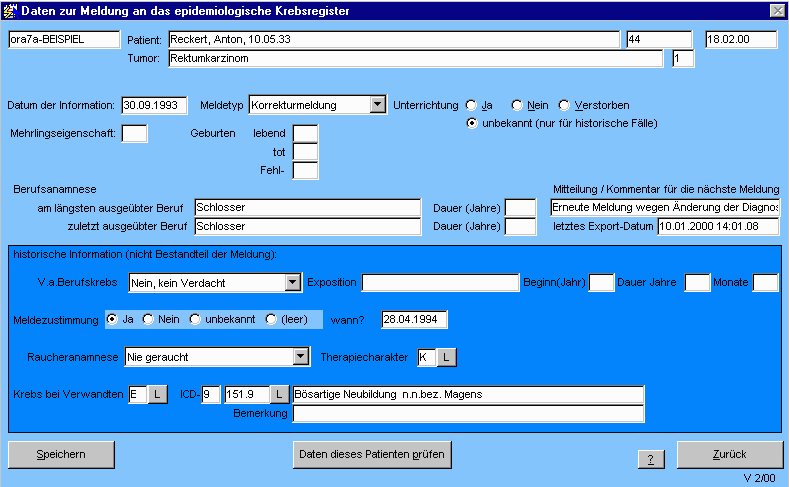Choose 'unbekannt' for Meldezustimmung

pos(195,320)
